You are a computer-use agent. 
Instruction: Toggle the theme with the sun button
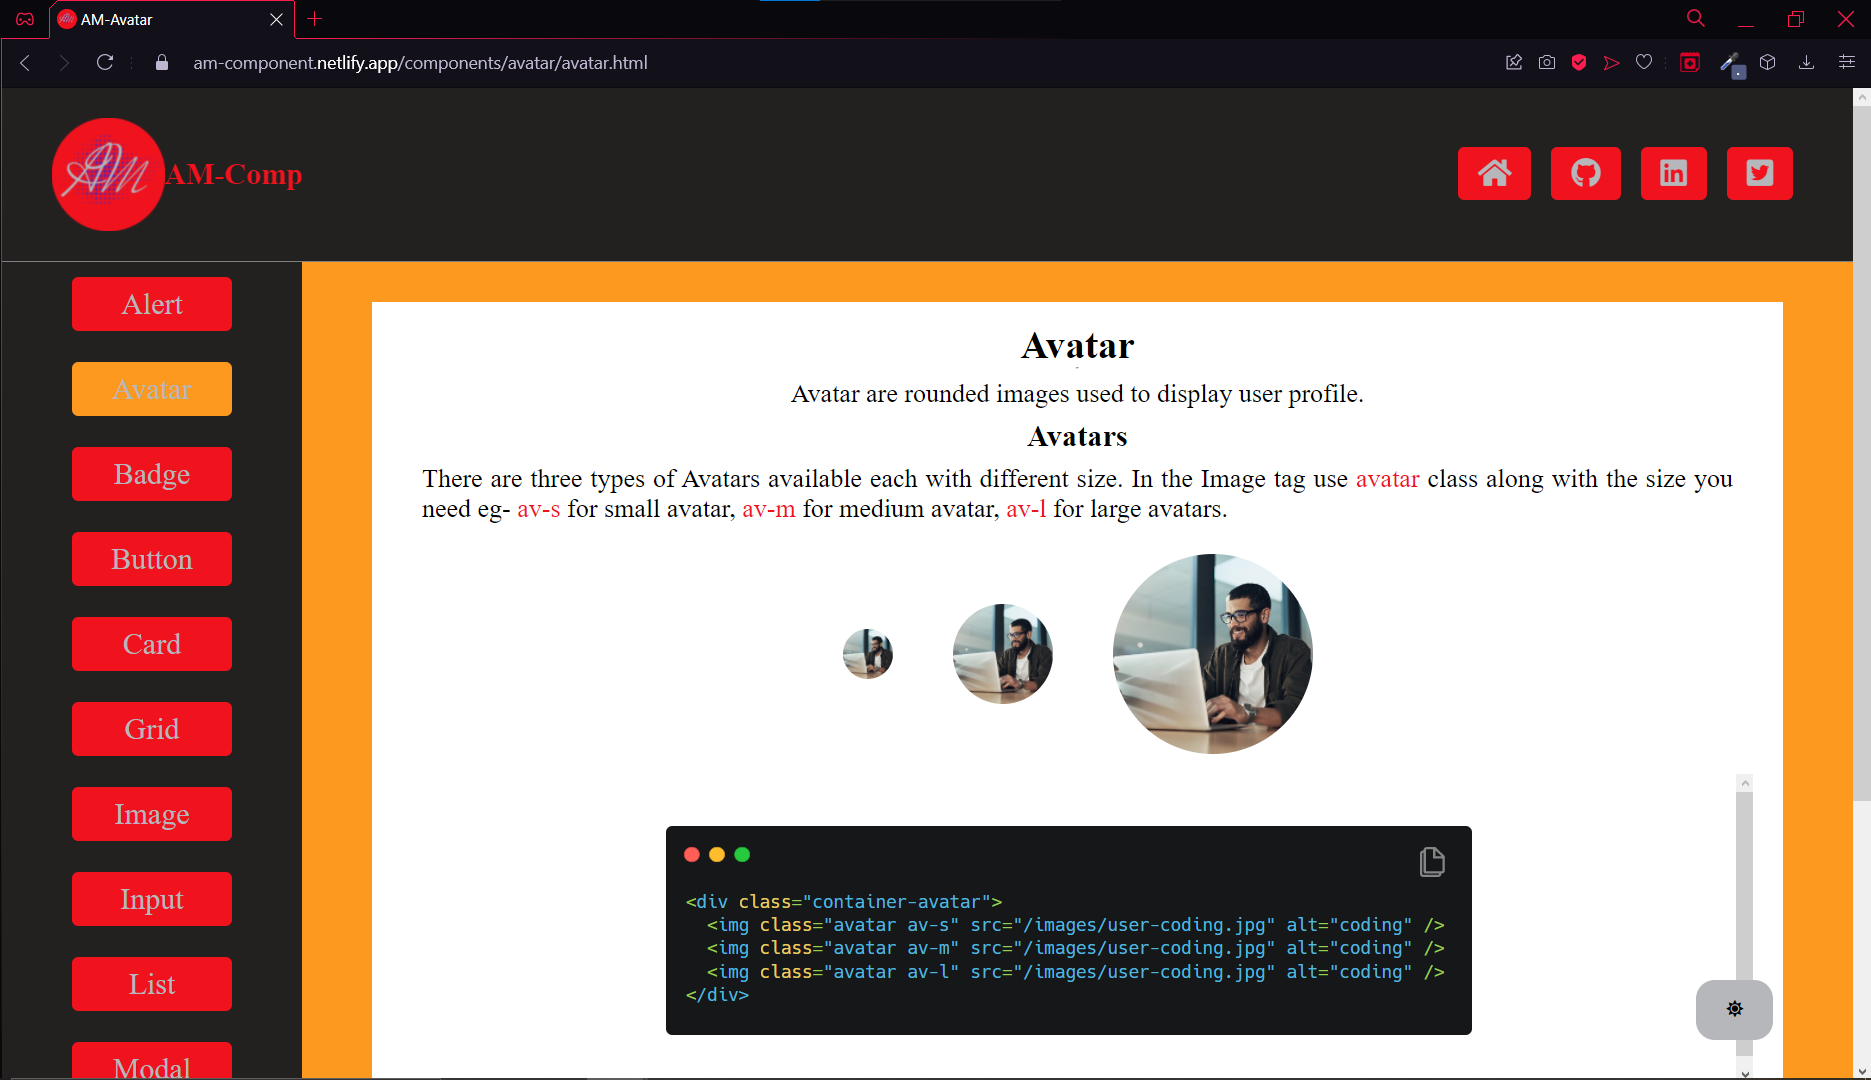pyautogui.click(x=1733, y=1009)
